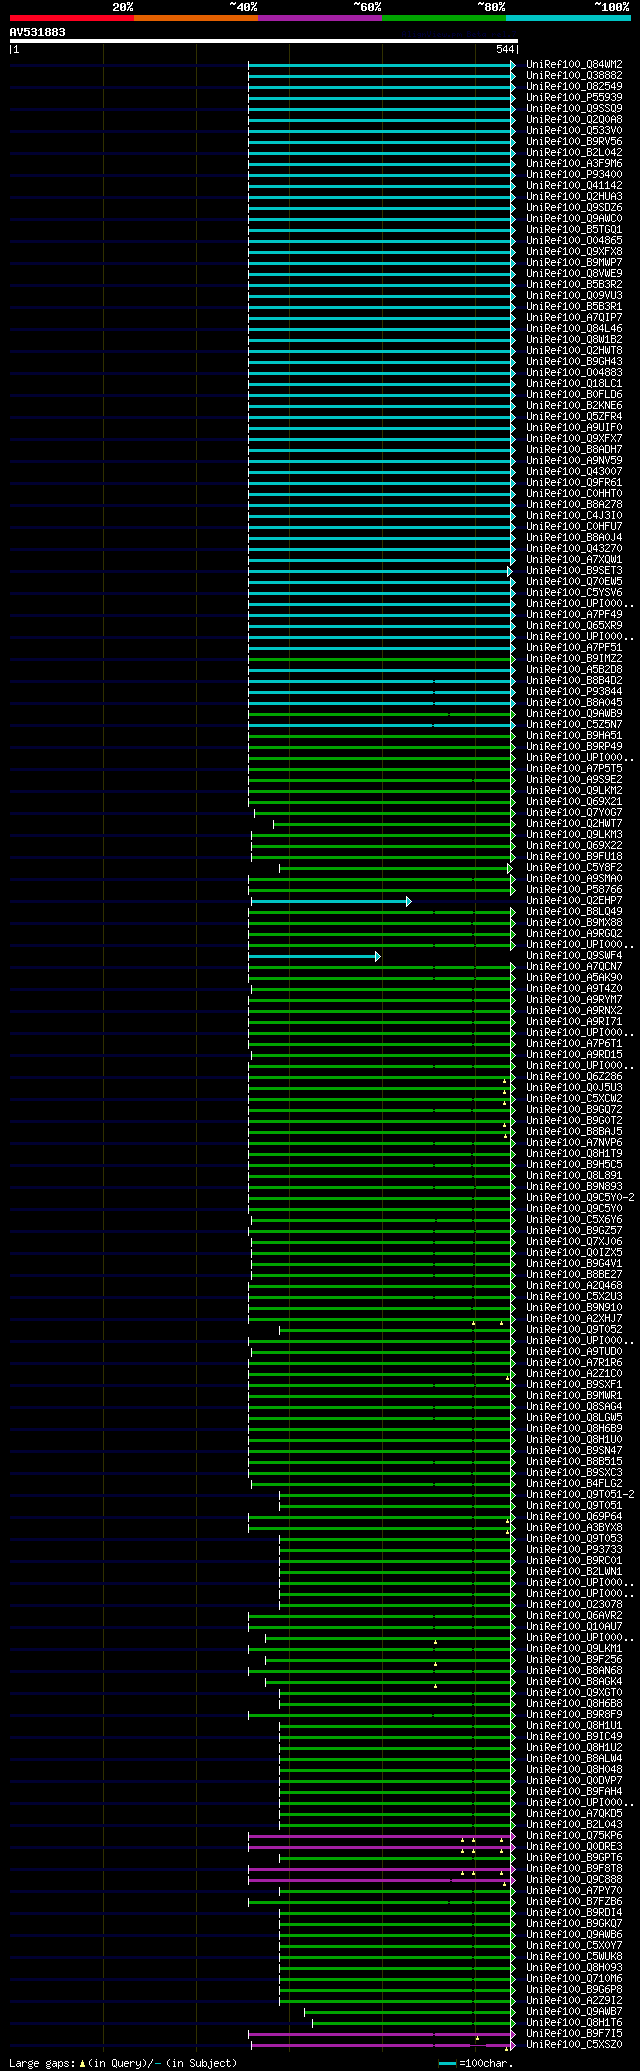This screenshot has width=640, height=2071.
Task: Open hit UniRef100_Q84WM2
Action: [x=574, y=65]
